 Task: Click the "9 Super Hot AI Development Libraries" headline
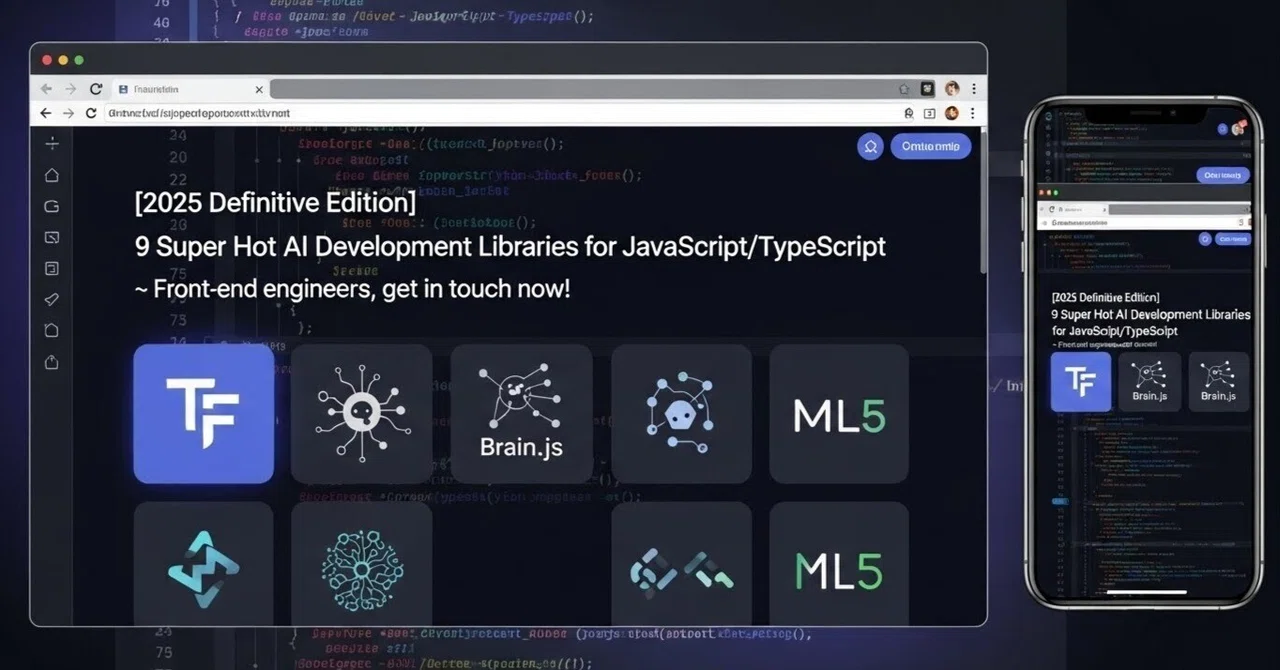click(x=510, y=246)
